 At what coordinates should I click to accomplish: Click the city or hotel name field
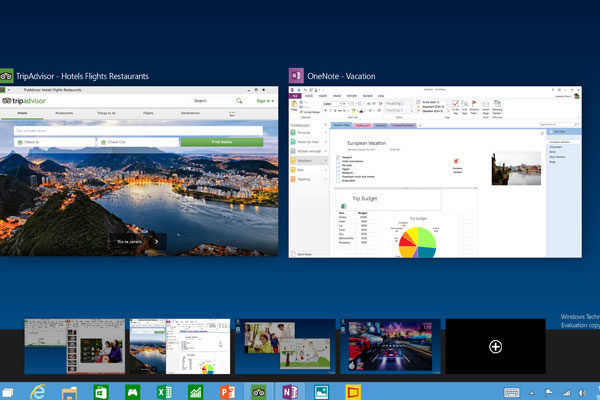pyautogui.click(x=139, y=131)
